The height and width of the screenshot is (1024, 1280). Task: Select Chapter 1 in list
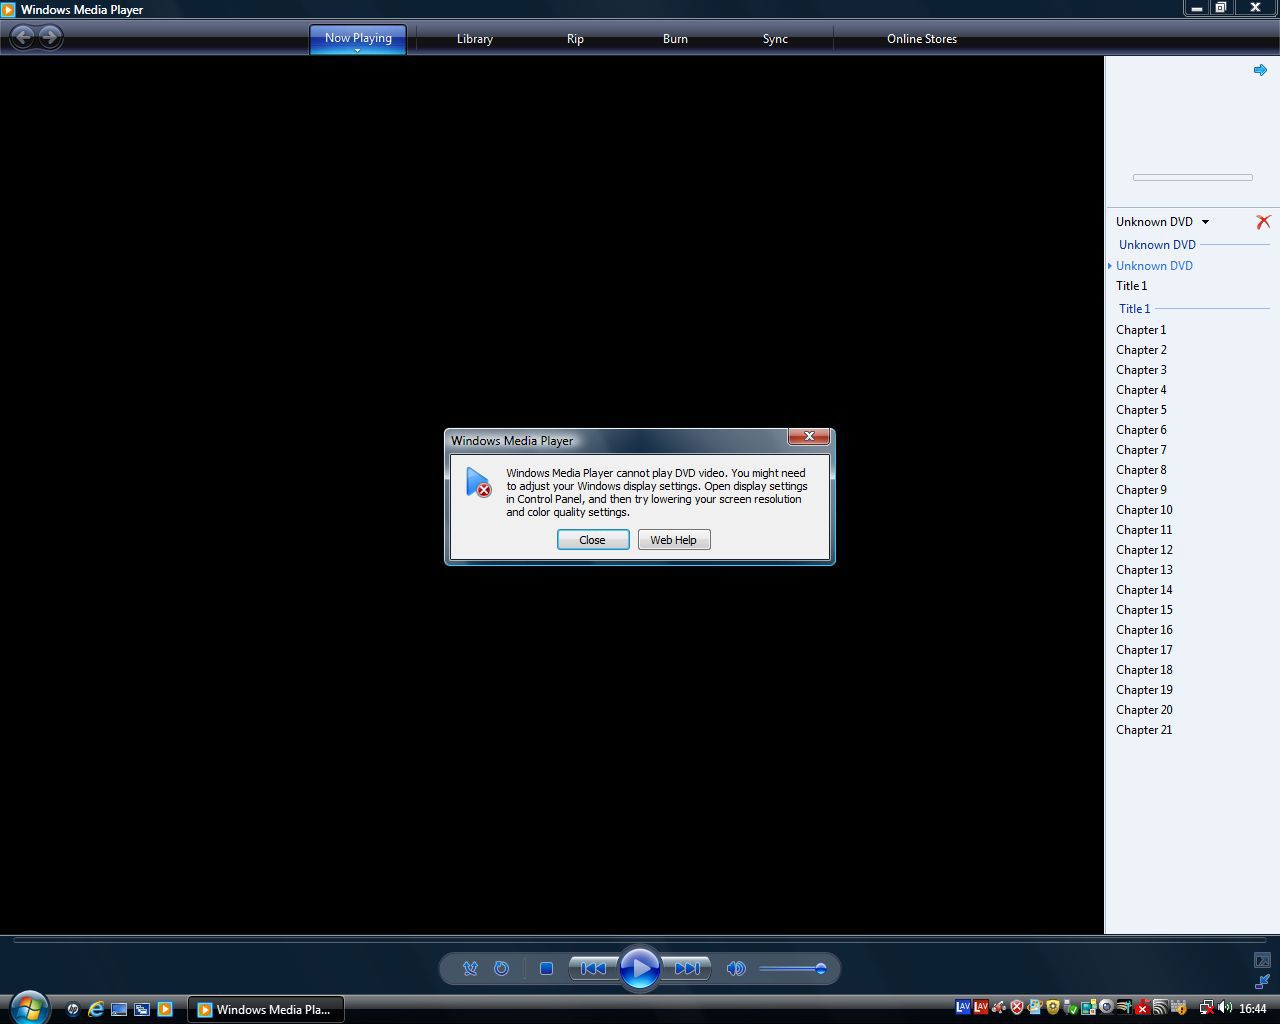[1141, 330]
